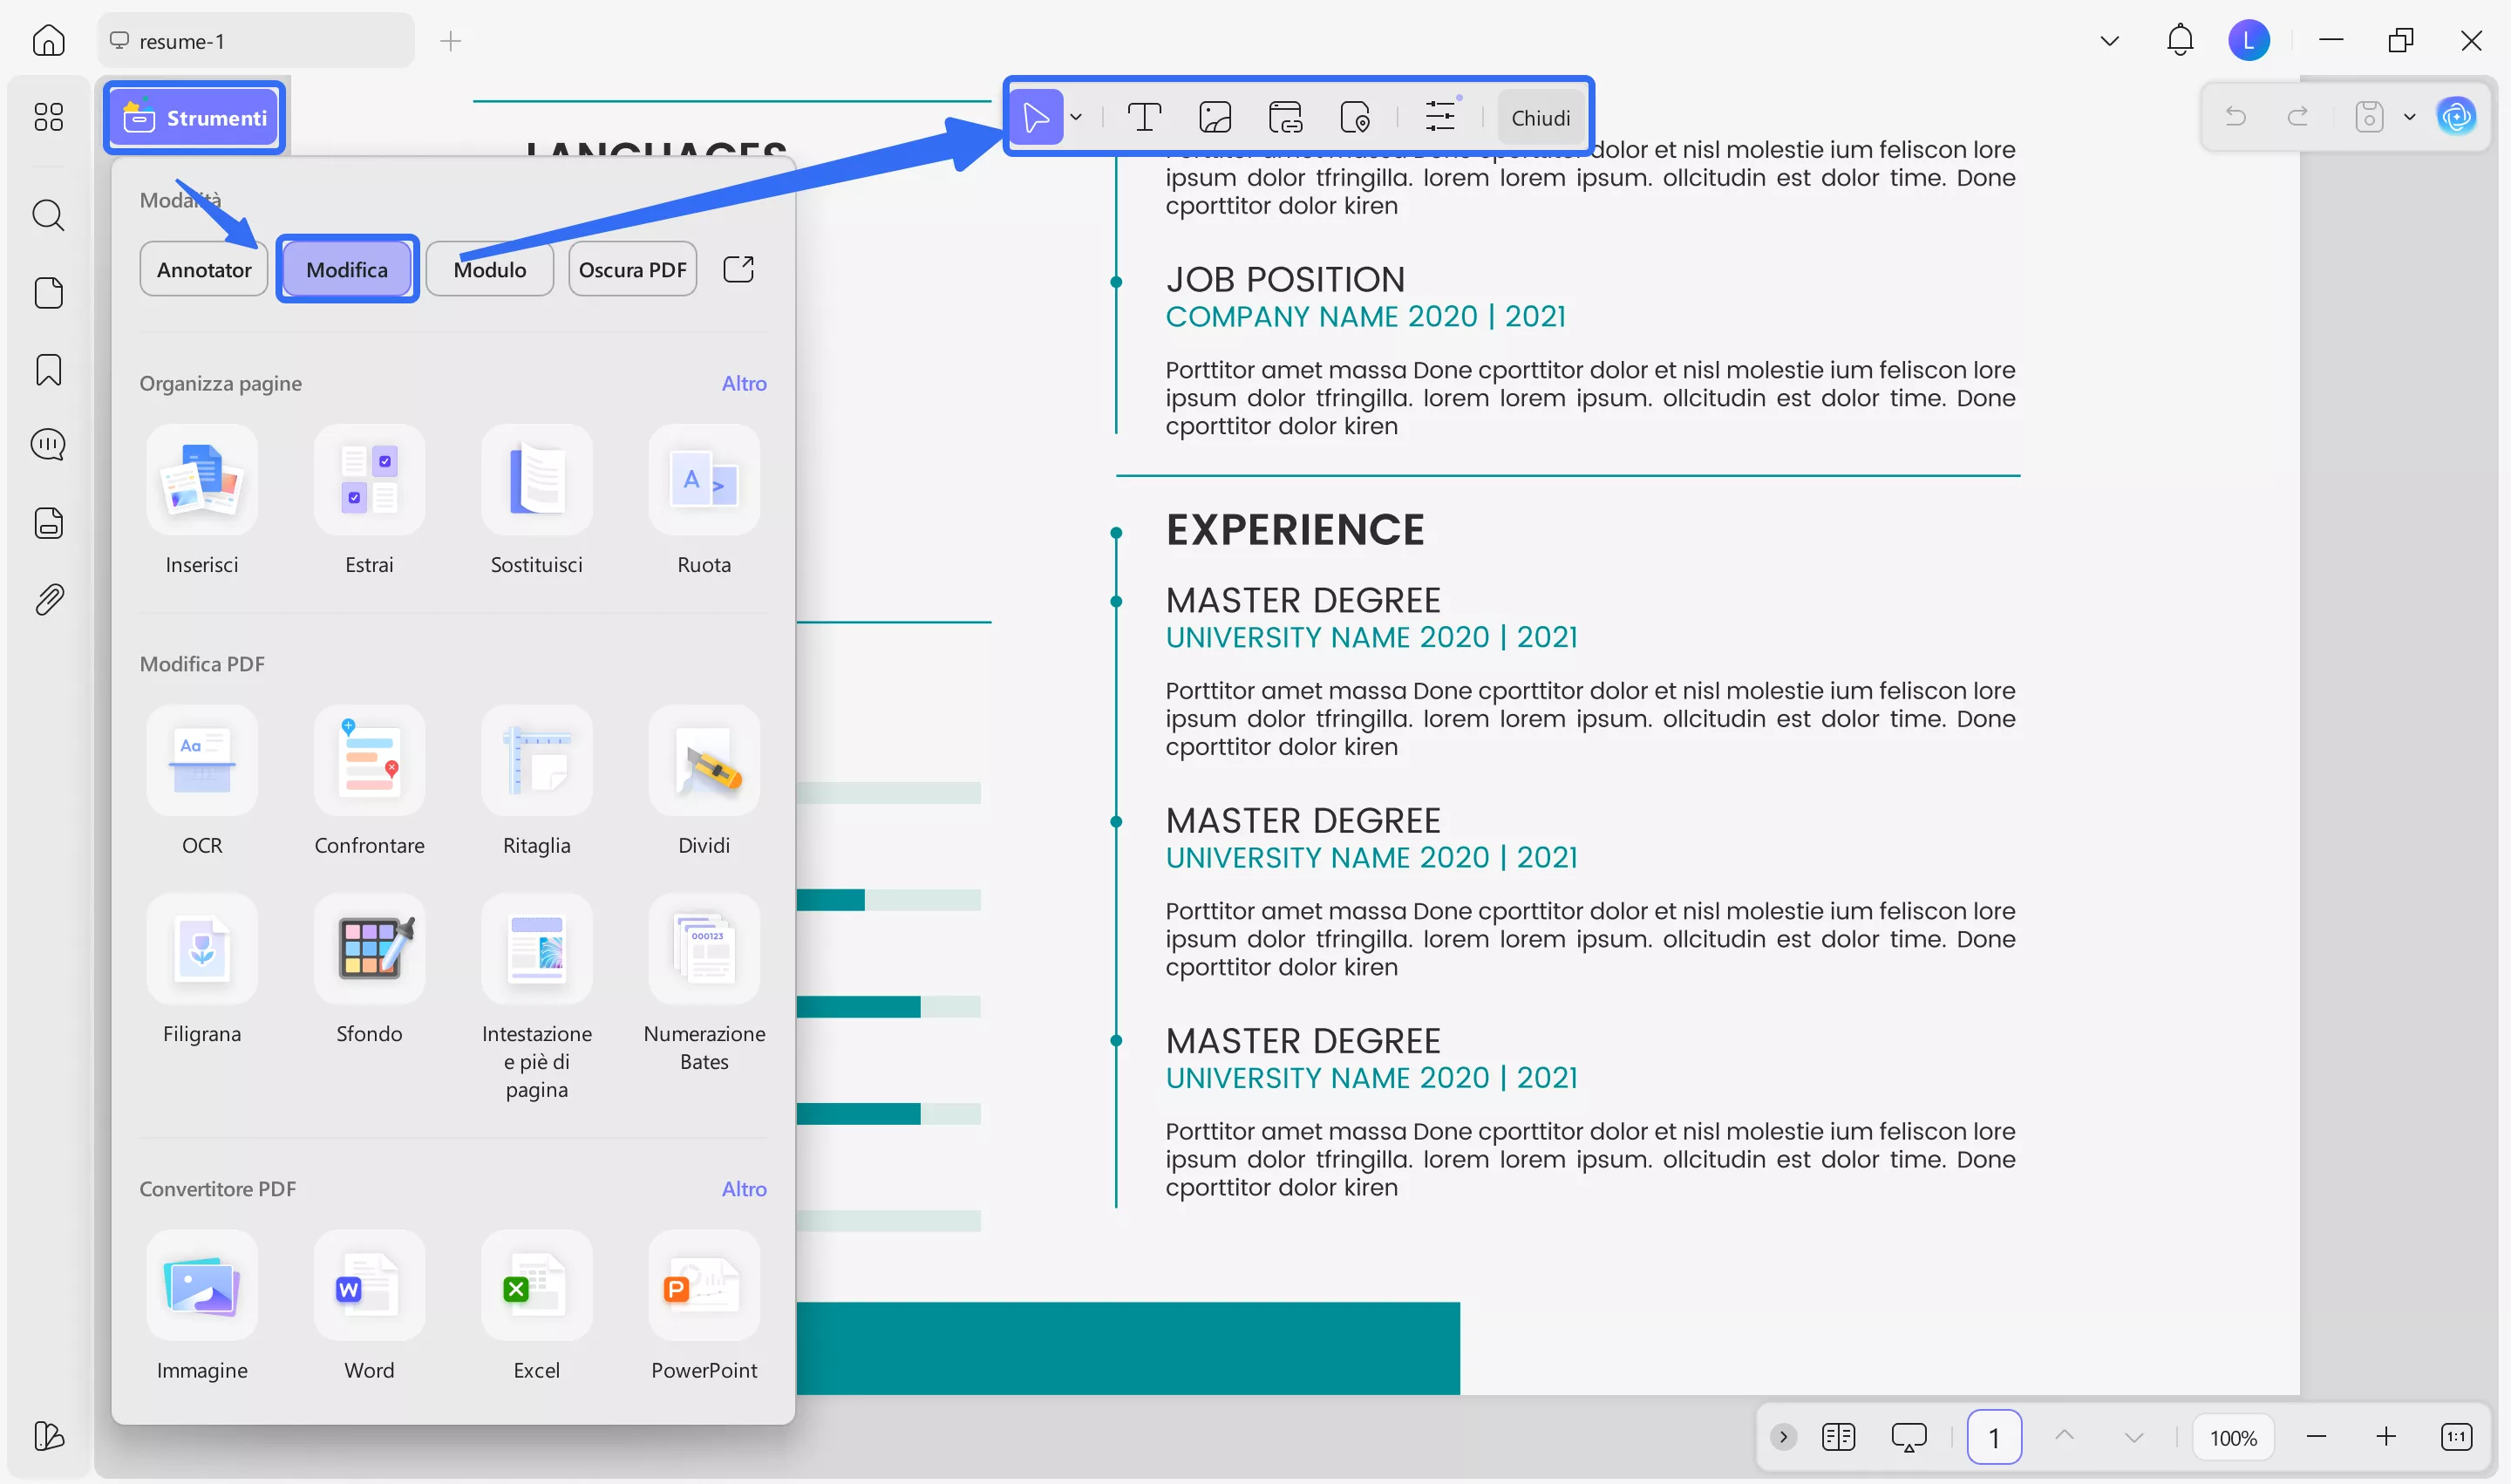This screenshot has height=1484, width=2511.
Task: Expand the tab list chevron
Action: pyautogui.click(x=2109, y=41)
